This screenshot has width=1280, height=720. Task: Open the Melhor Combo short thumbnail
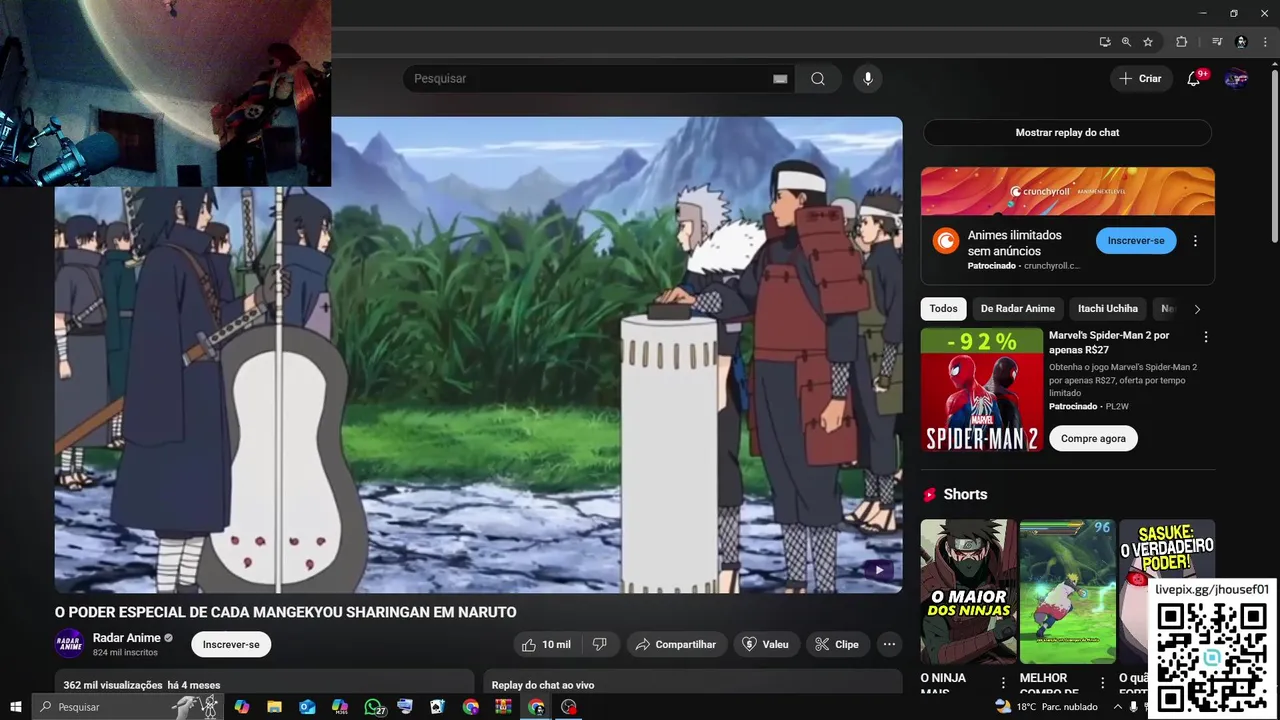1067,591
